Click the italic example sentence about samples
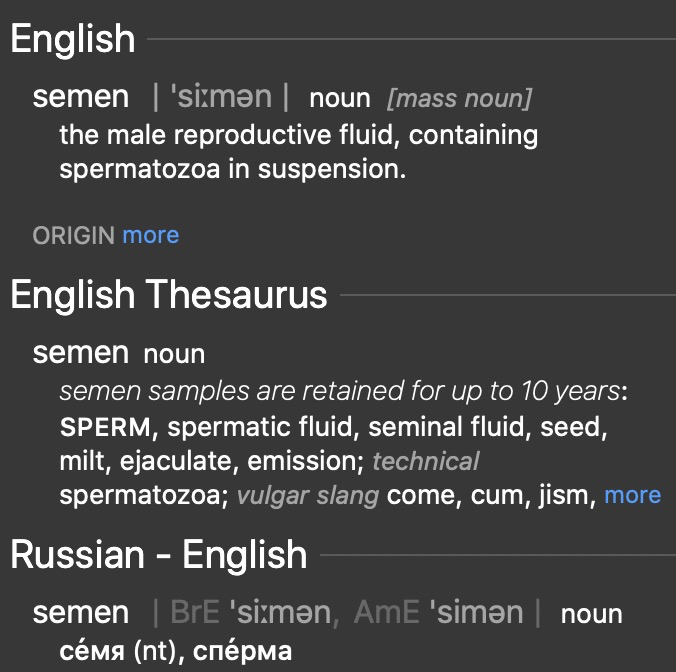 338,391
